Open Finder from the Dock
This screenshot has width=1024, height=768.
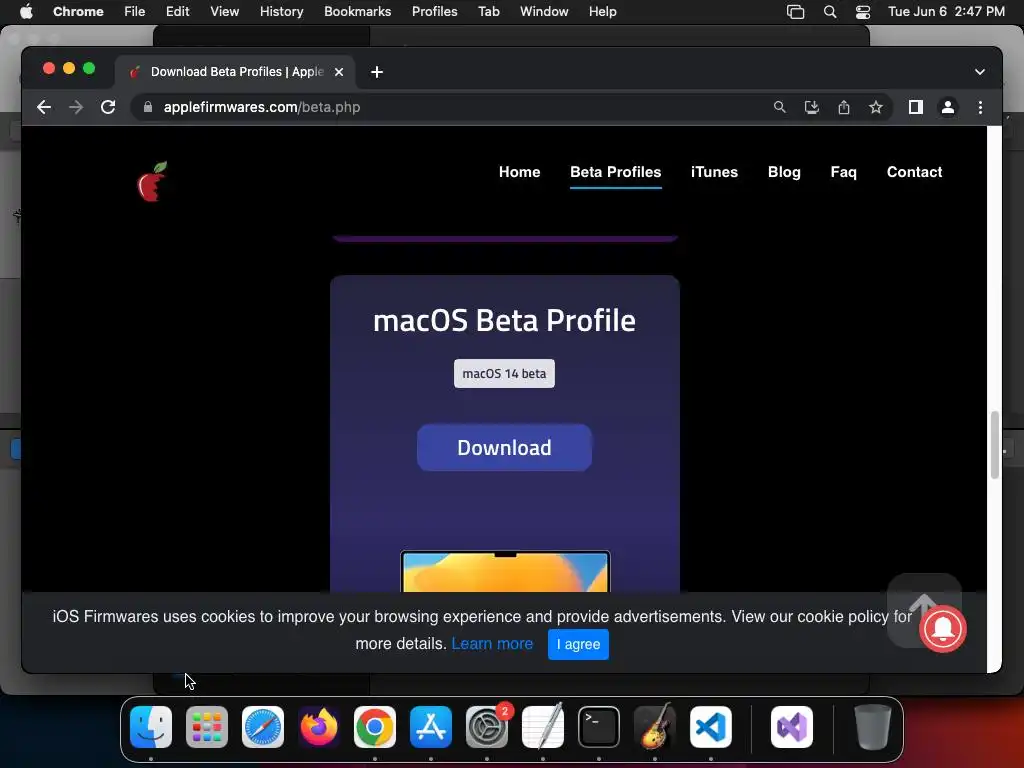pyautogui.click(x=151, y=727)
